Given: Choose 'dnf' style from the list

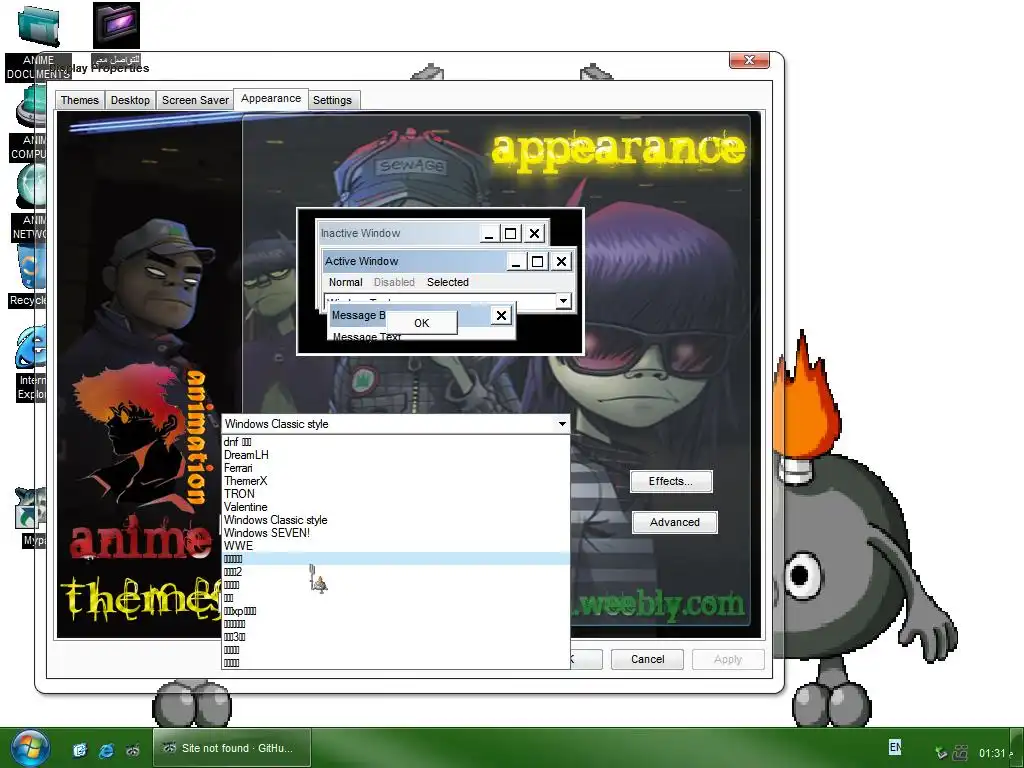Looking at the screenshot, I should (396, 442).
